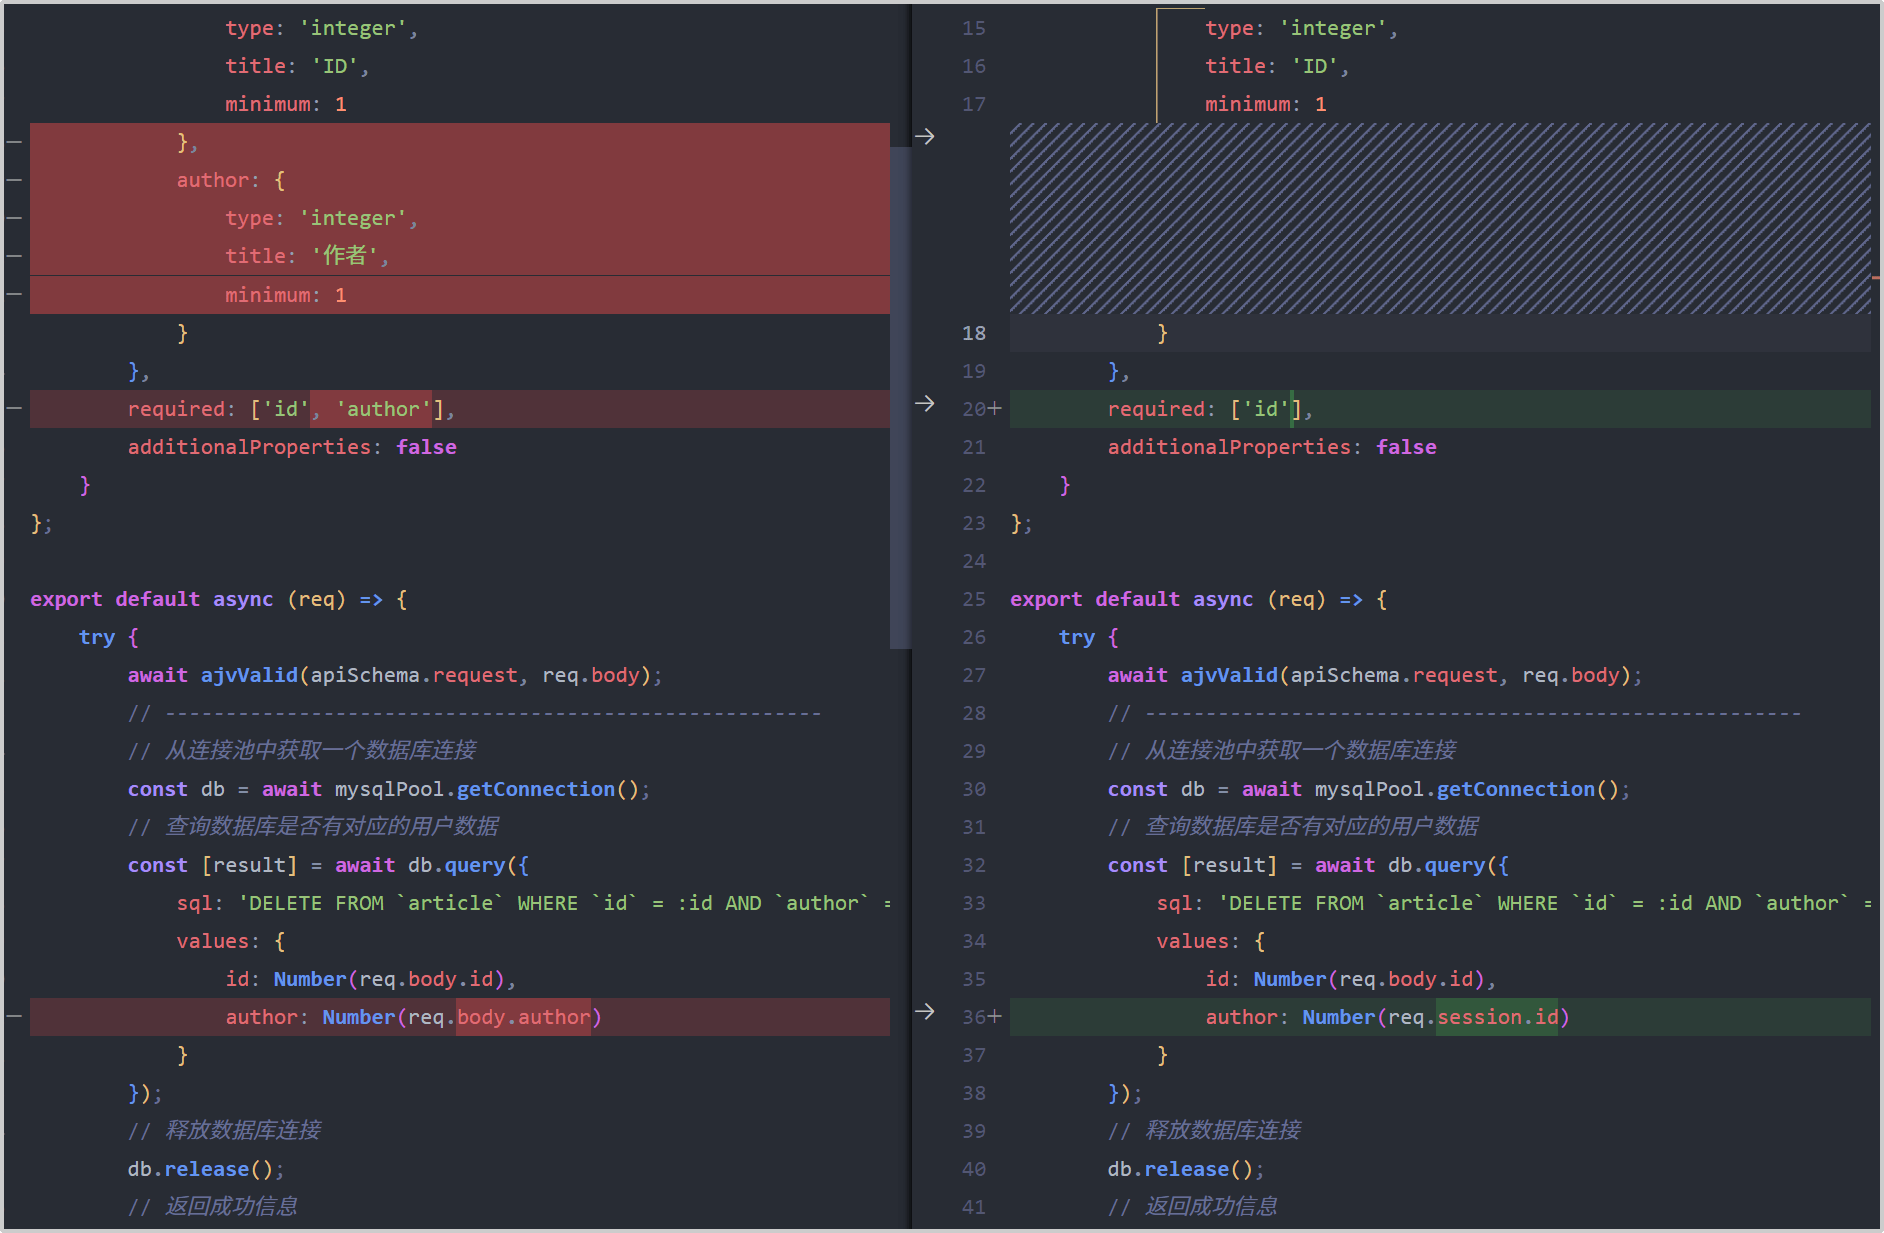Click the revert arrow next to line 20

tap(925, 403)
